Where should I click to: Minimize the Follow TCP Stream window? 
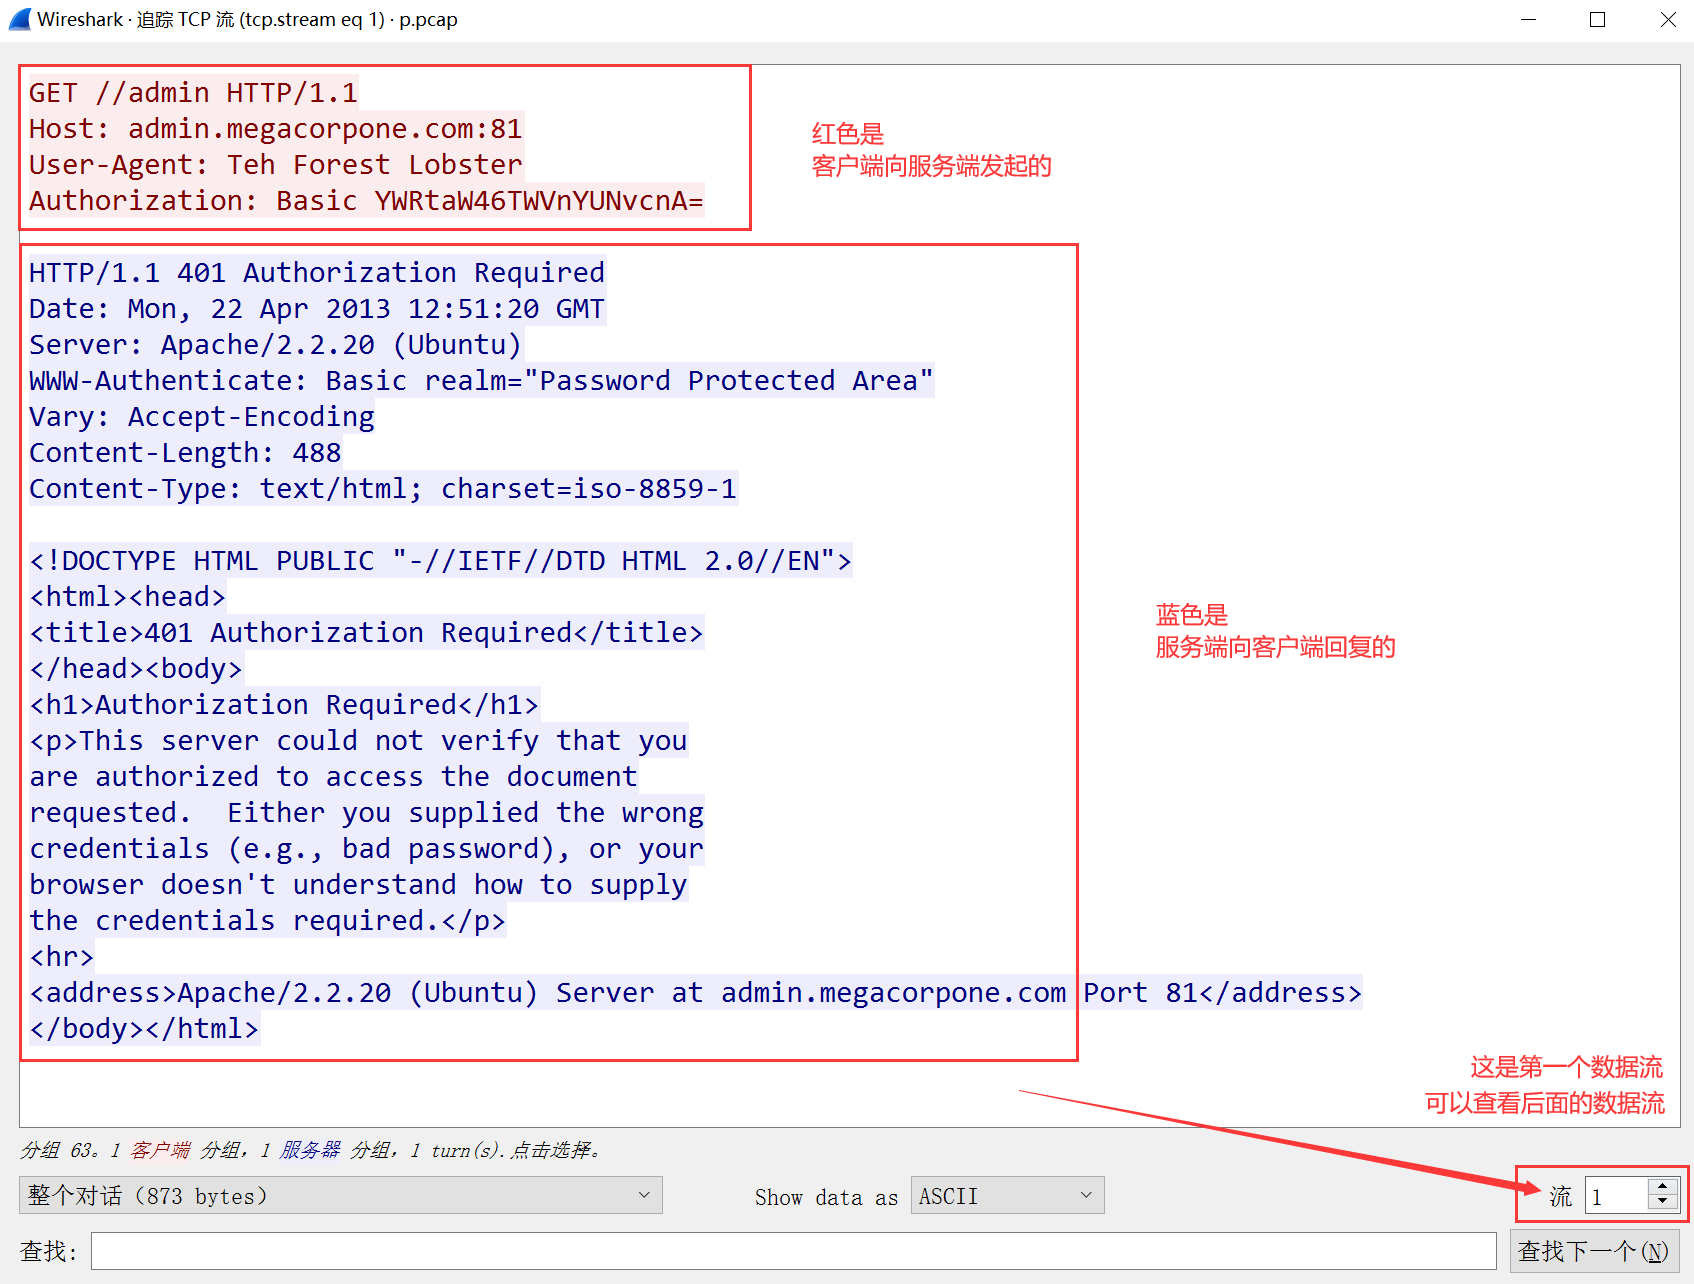(x=1528, y=19)
